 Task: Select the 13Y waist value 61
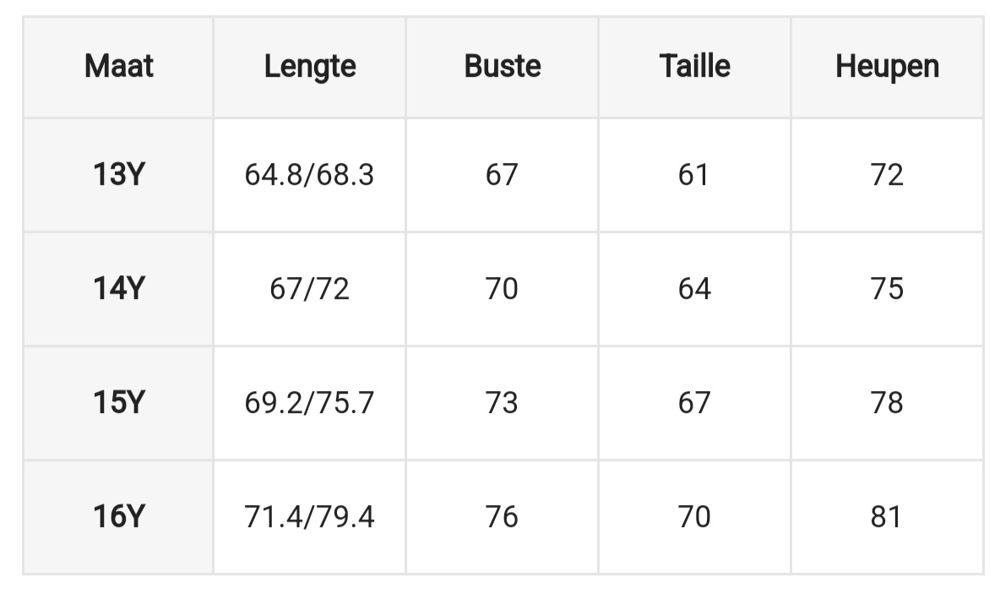(694, 175)
